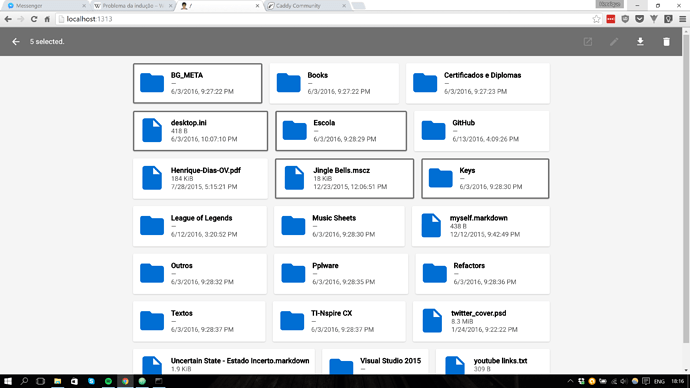Image resolution: width=690 pixels, height=388 pixels.
Task: Click Certificados e Diplomas folder icon
Action: [x=425, y=83]
